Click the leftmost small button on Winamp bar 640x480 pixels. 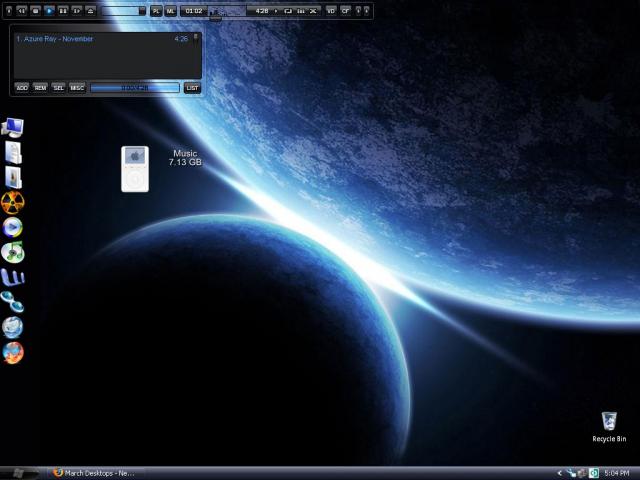pos(9,11)
